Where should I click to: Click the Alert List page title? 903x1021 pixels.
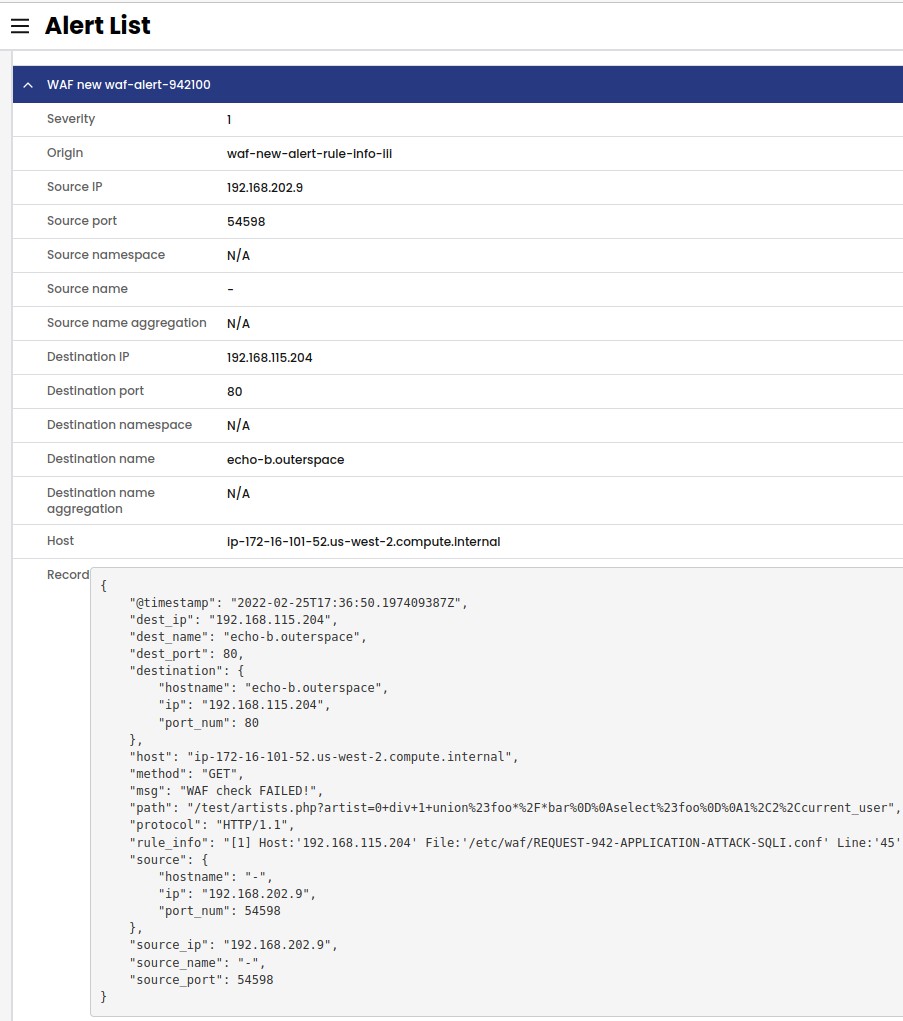tap(97, 26)
